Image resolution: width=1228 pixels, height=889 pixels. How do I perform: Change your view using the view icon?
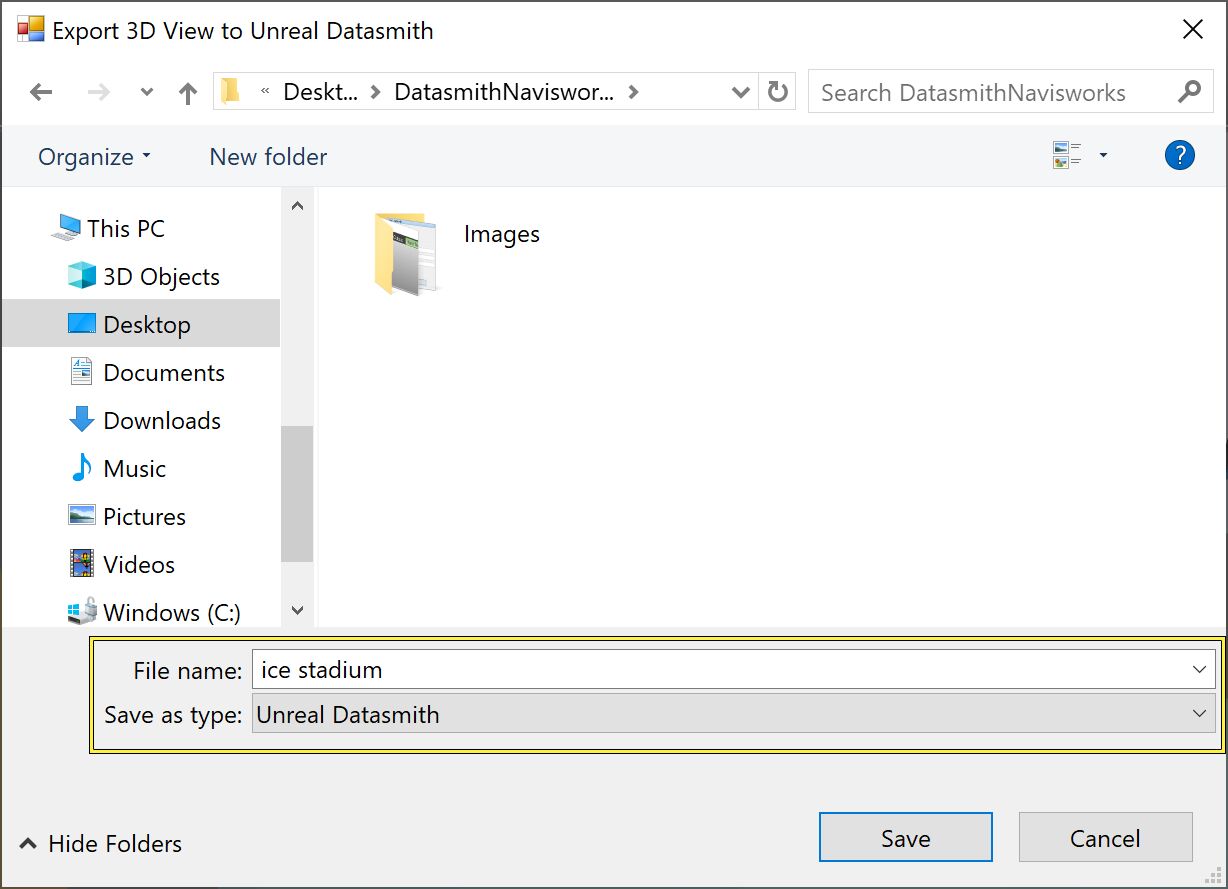coord(1067,155)
